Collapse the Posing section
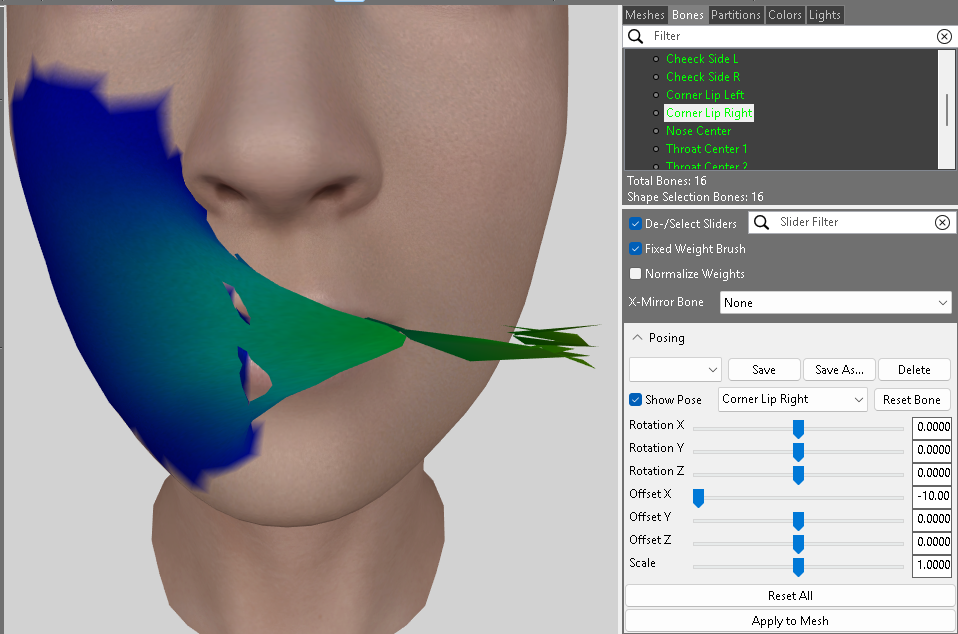Screen dimensions: 958x634 [637, 338]
